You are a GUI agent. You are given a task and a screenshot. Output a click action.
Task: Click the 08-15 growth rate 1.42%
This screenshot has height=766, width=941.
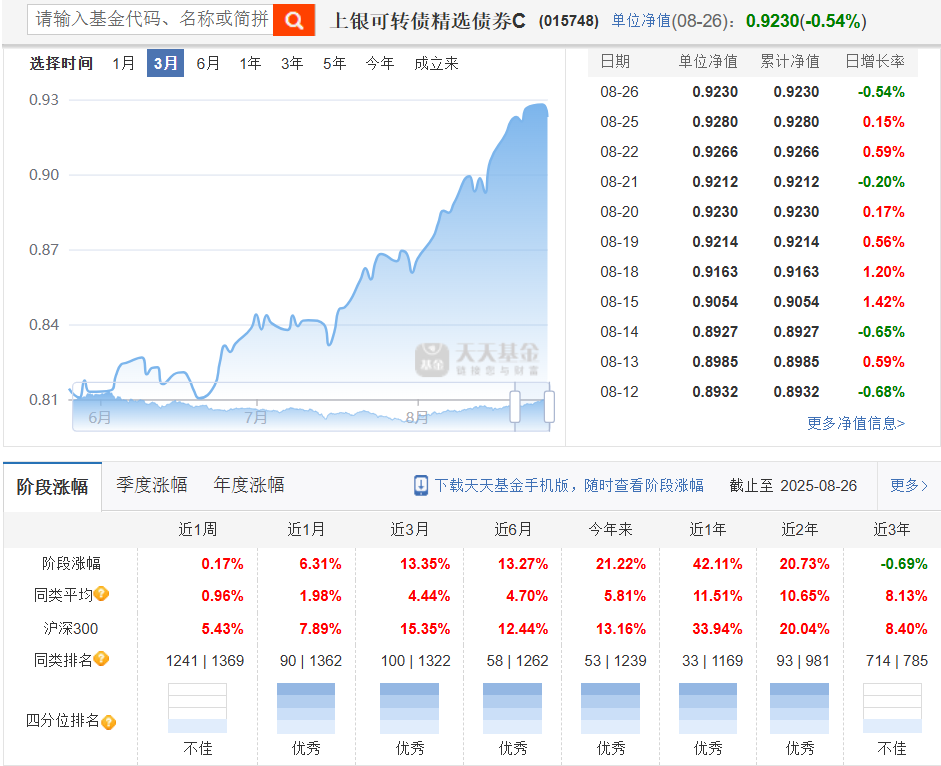pos(883,302)
